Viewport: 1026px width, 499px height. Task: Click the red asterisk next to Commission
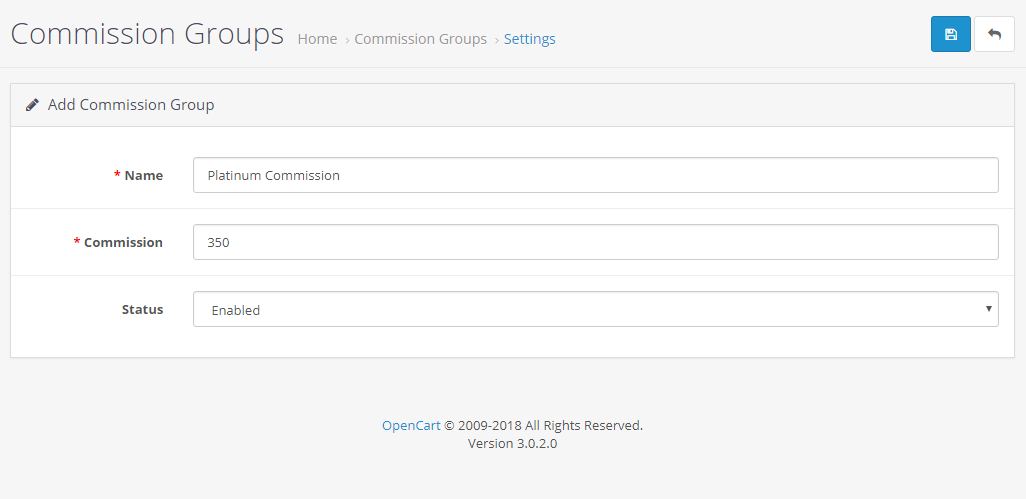pyautogui.click(x=77, y=241)
